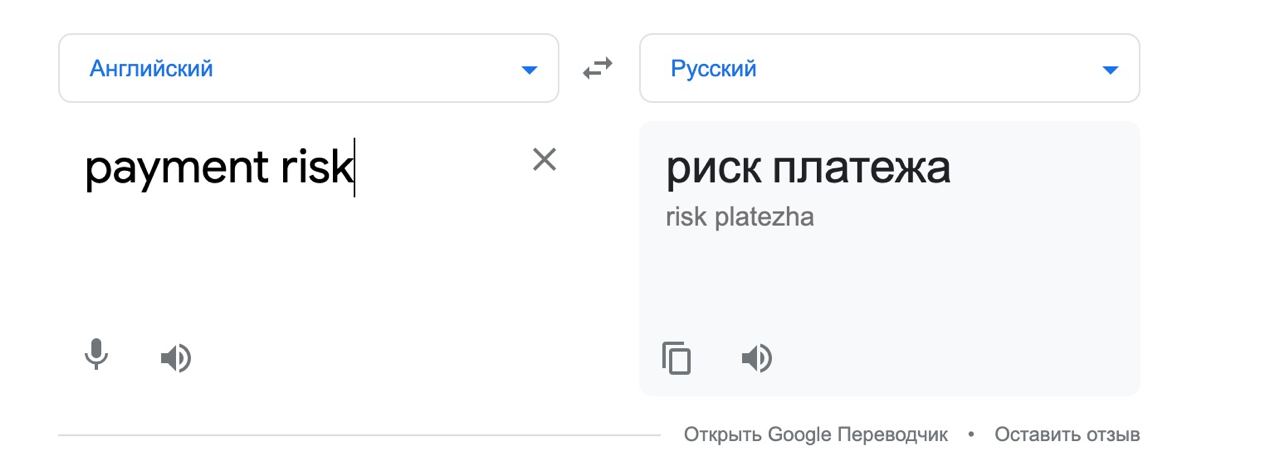Click the word "платежа" in the translation
The height and width of the screenshot is (471, 1280).
pyautogui.click(x=861, y=168)
